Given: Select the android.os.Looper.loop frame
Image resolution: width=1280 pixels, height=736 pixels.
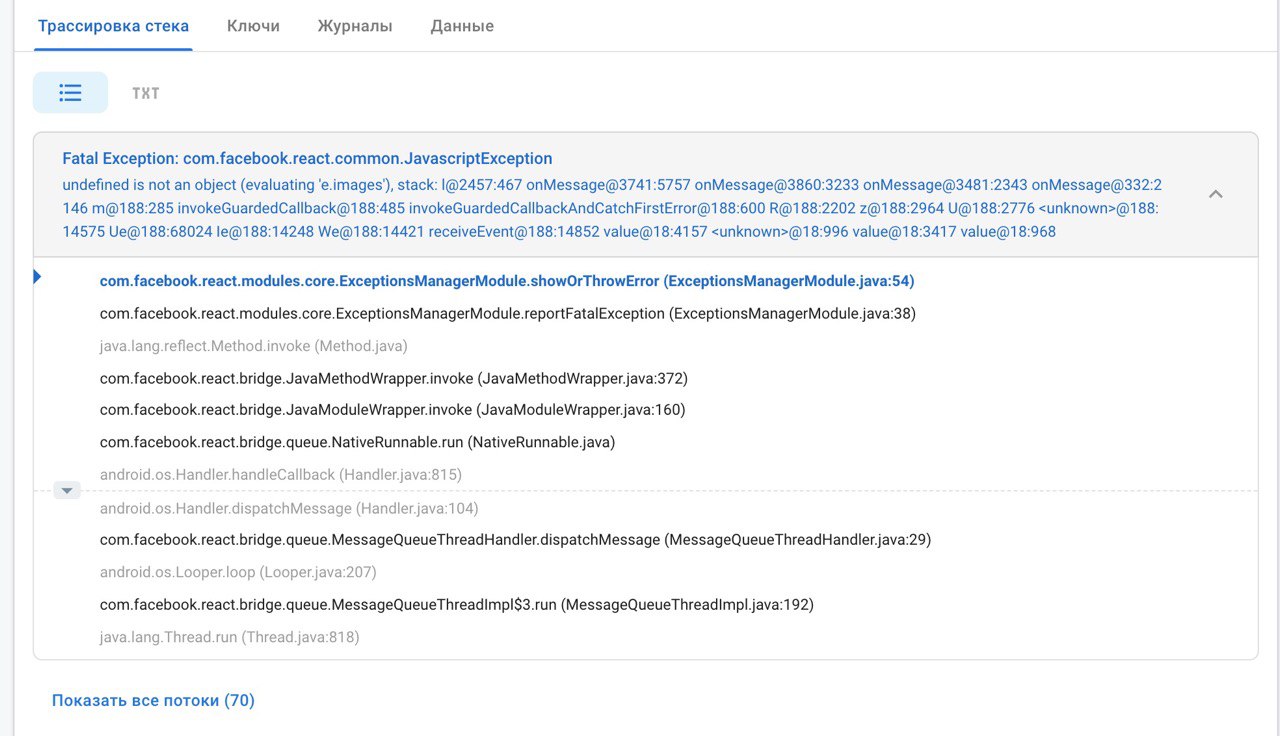Looking at the screenshot, I should pos(238,572).
